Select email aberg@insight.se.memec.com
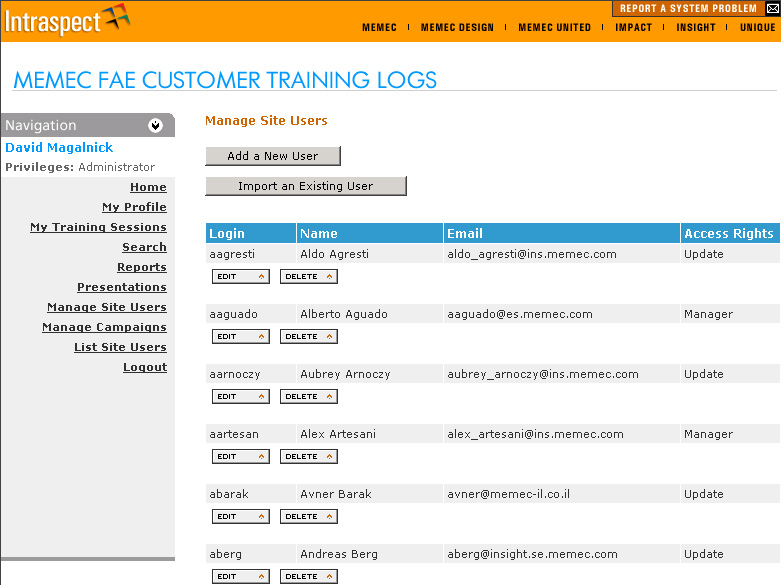781x585 pixels. pos(532,554)
